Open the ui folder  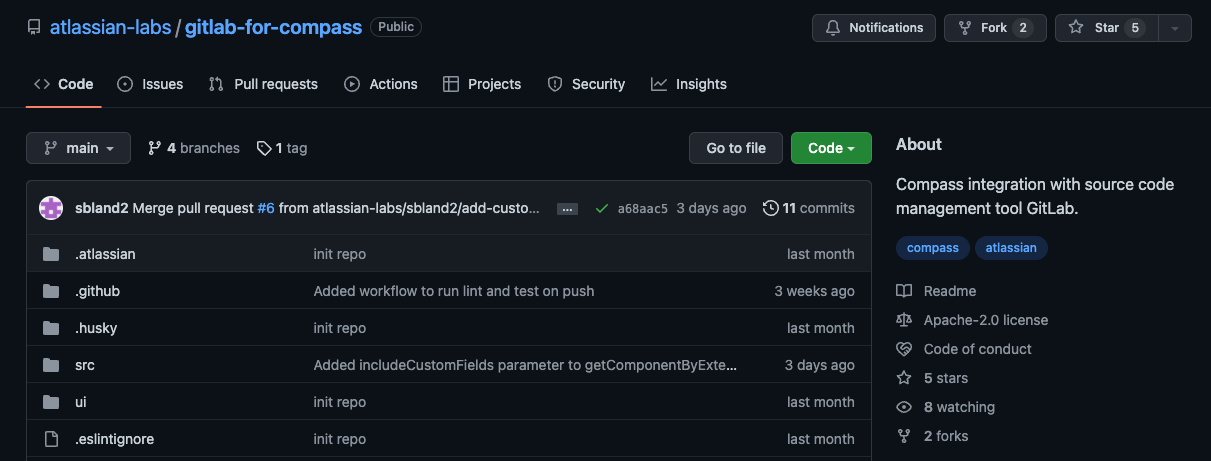(x=81, y=402)
